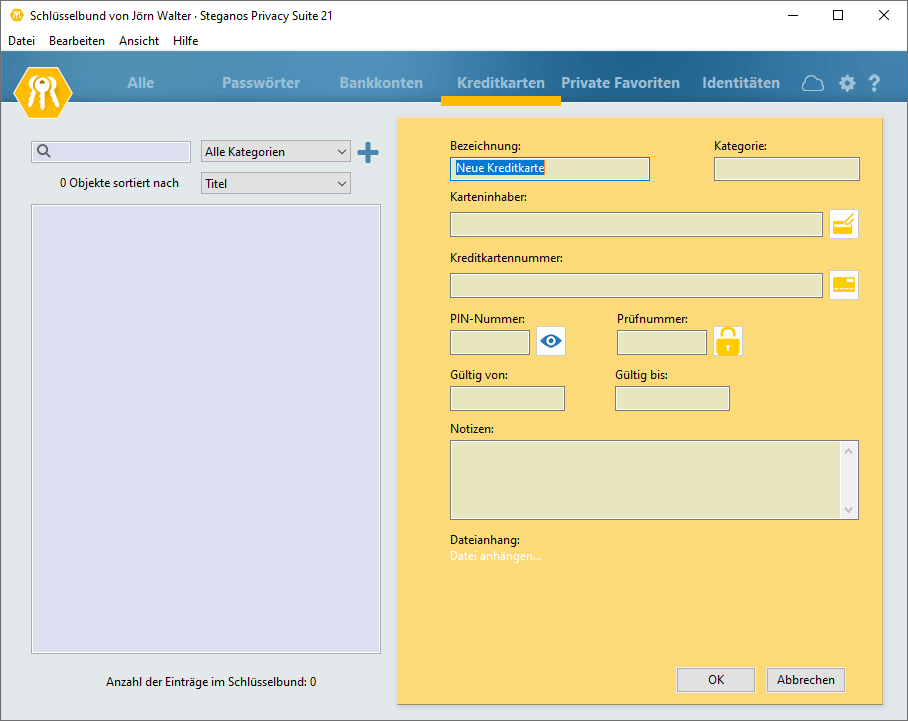The width and height of the screenshot is (908, 721).
Task: Click the blue plus icon to add entry
Action: tap(368, 152)
